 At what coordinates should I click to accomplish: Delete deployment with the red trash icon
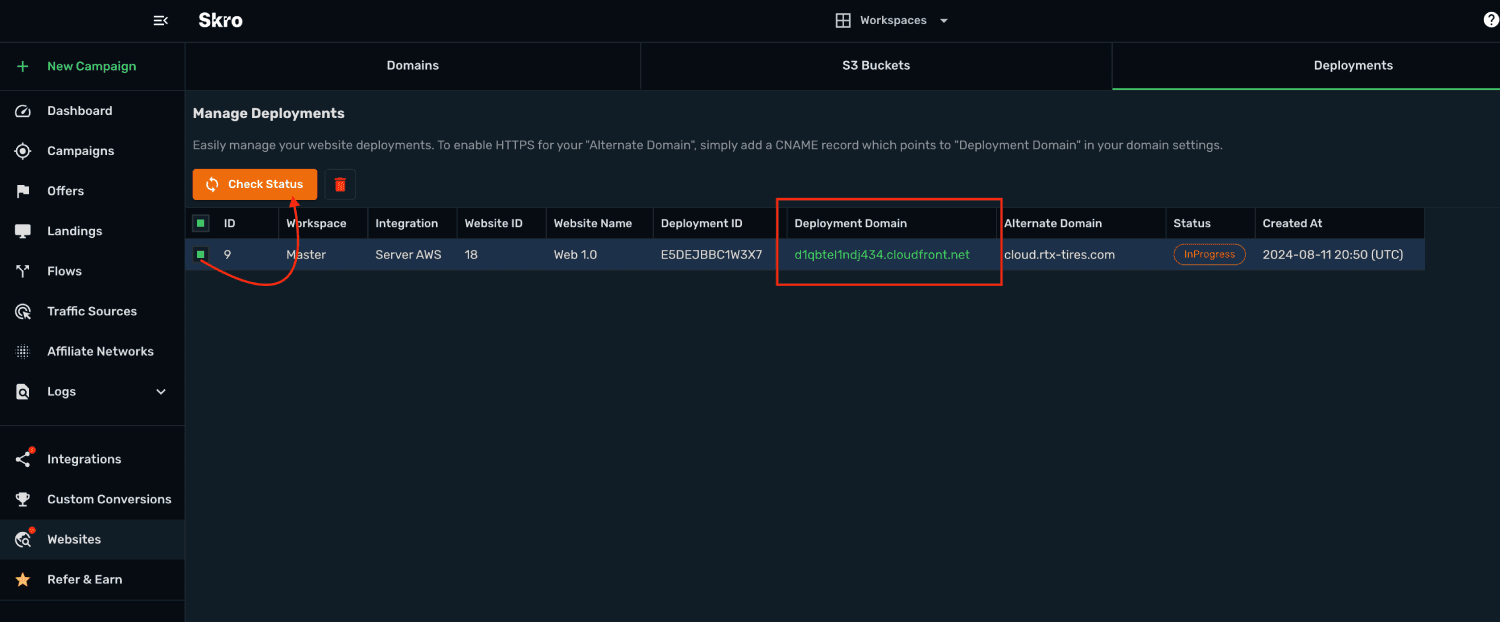coord(340,184)
